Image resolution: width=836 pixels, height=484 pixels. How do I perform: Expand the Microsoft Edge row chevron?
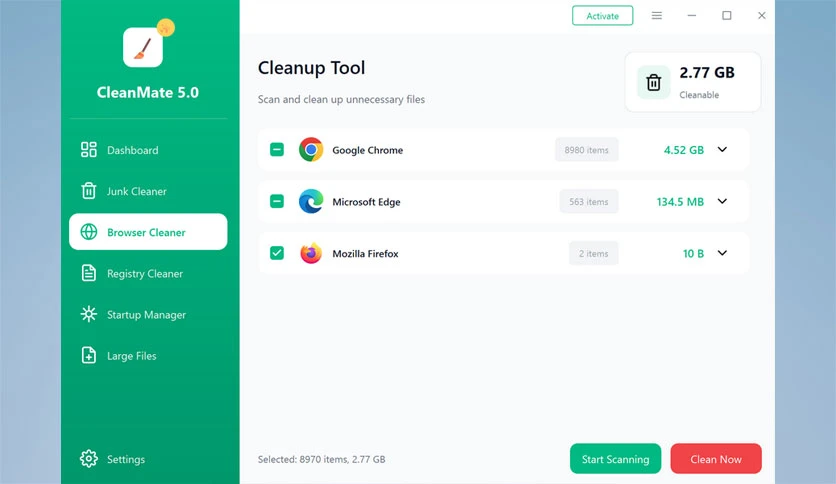(722, 201)
